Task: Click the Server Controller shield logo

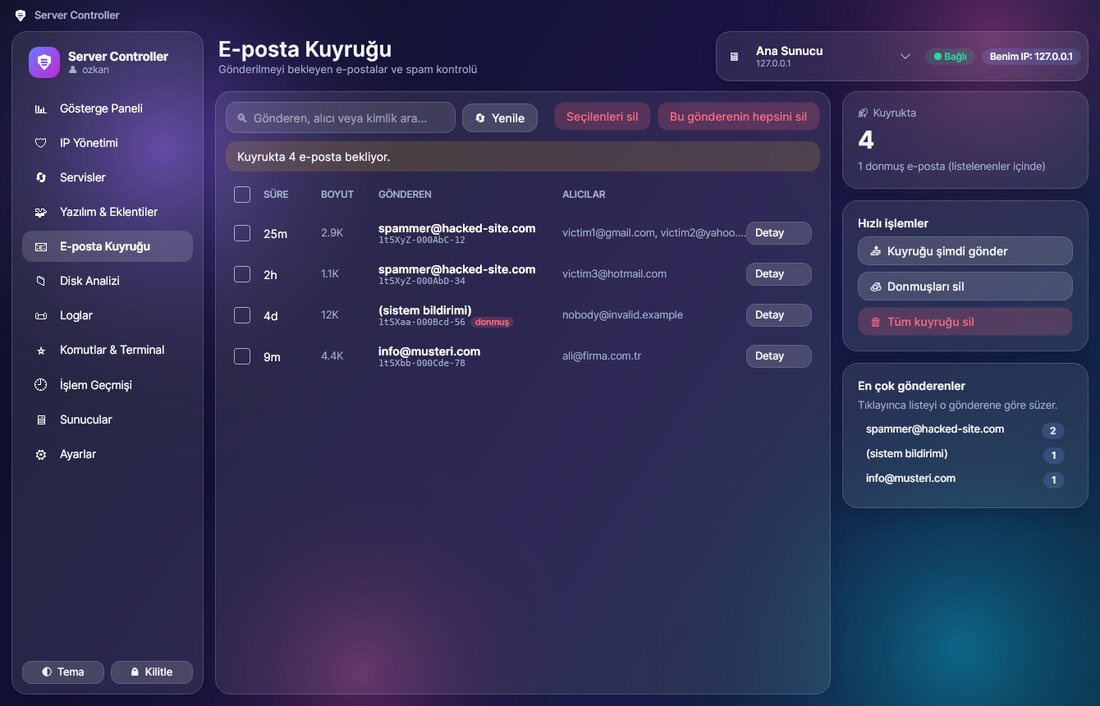Action: tap(44, 62)
